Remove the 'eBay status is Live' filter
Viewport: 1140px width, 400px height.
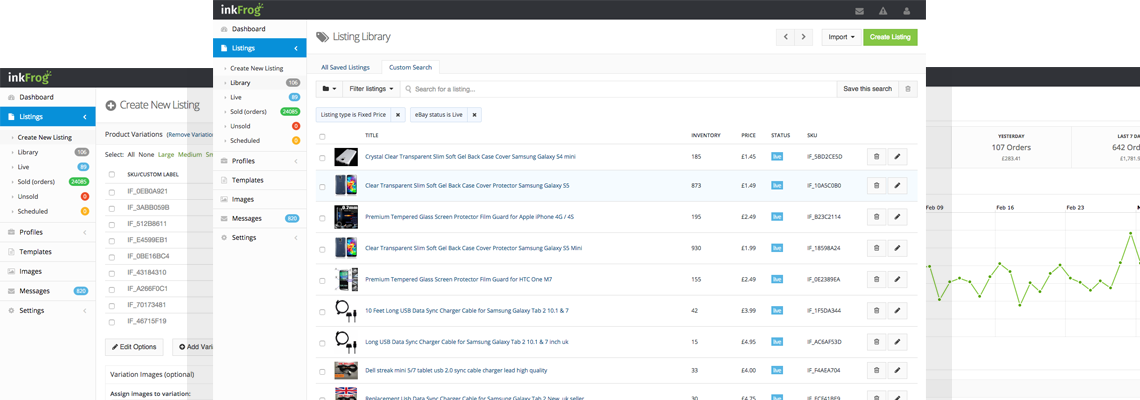coord(474,115)
